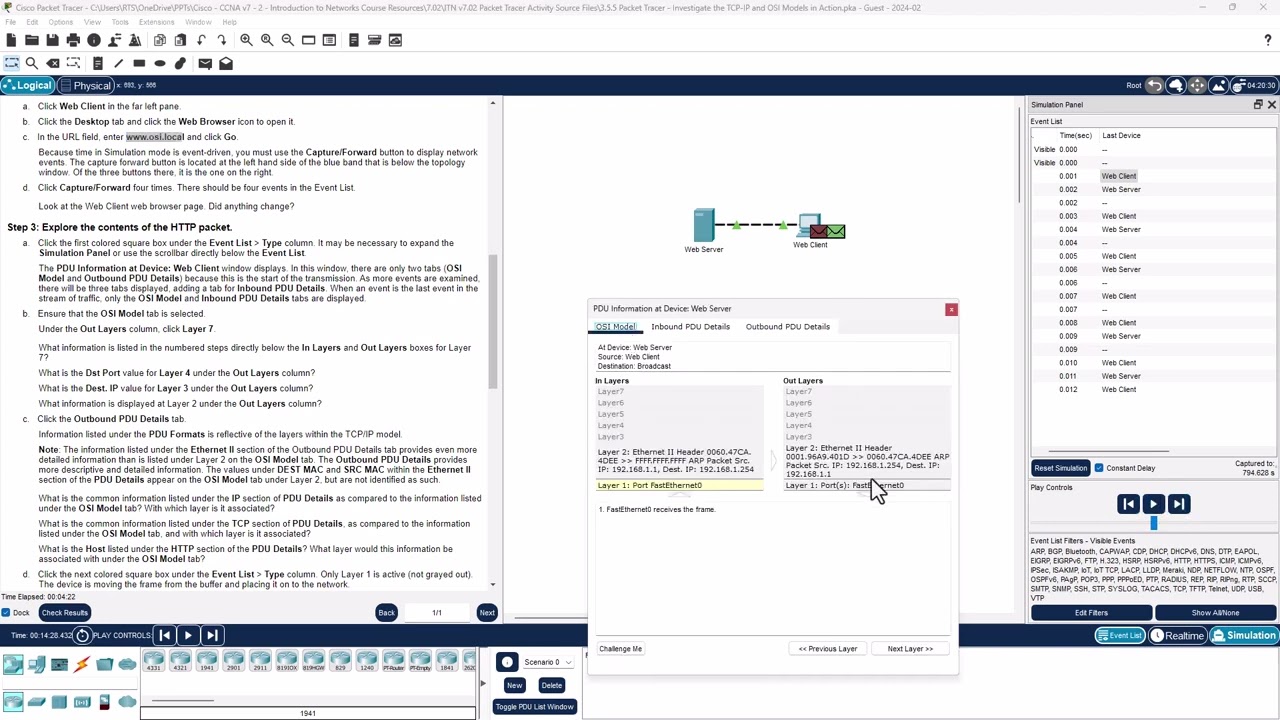Click the Print toolbar icon
1280x720 pixels.
point(73,40)
